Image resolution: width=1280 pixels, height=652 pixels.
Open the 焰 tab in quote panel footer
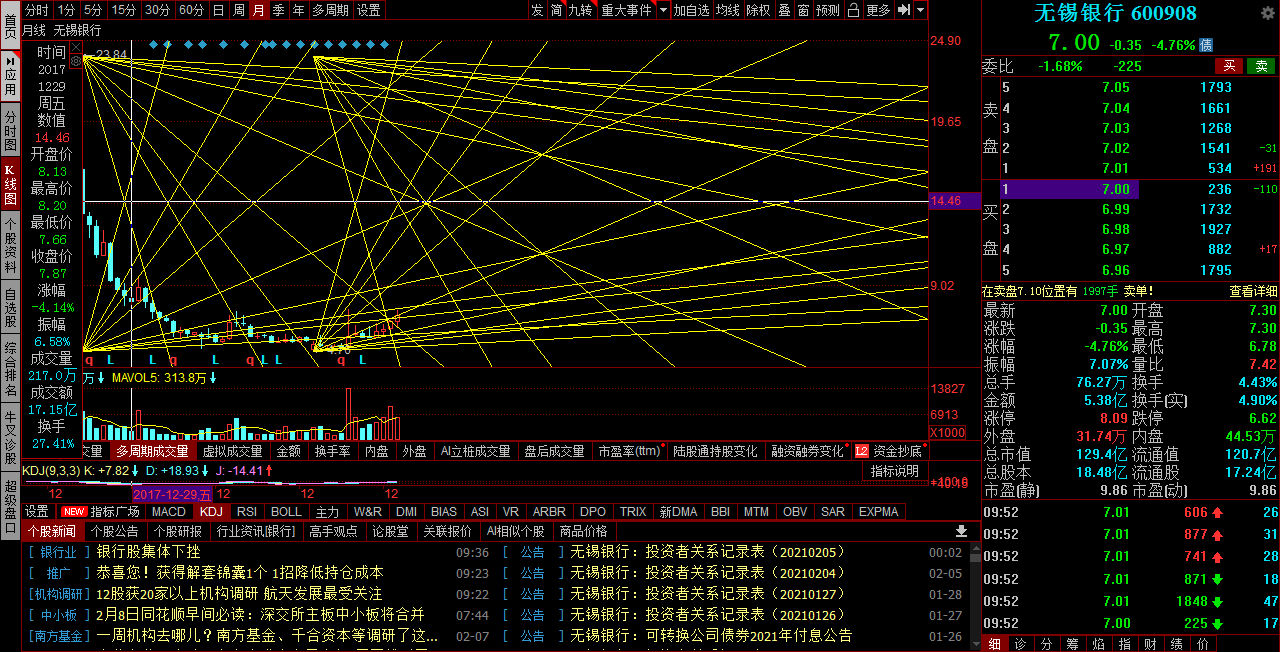1097,644
